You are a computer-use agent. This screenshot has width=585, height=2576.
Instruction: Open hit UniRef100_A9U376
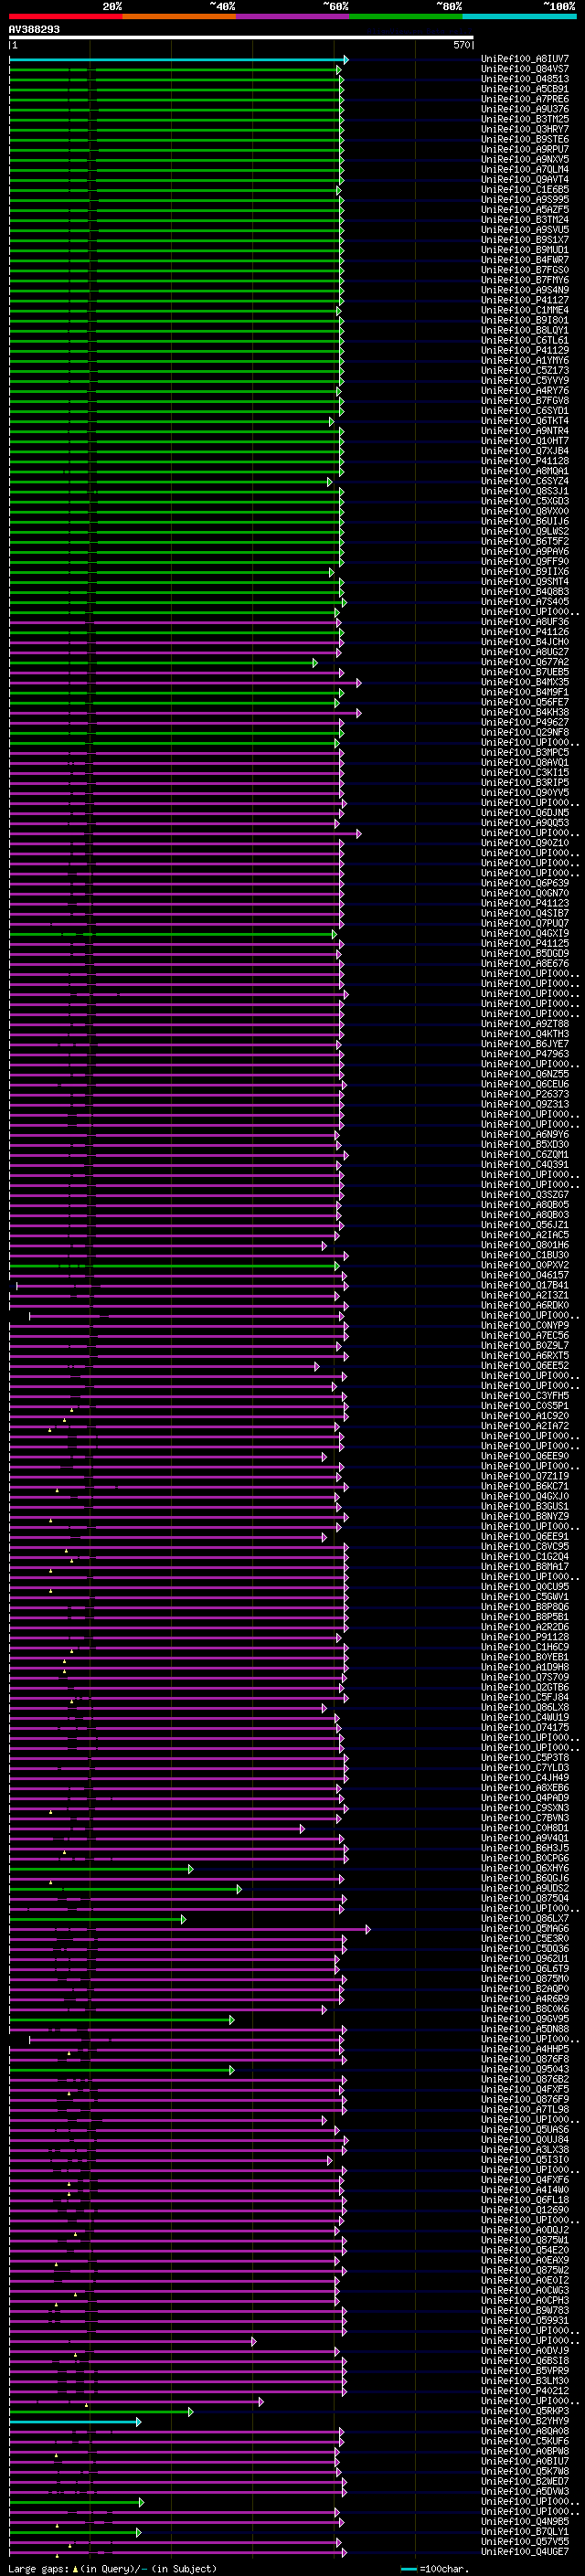click(525, 109)
